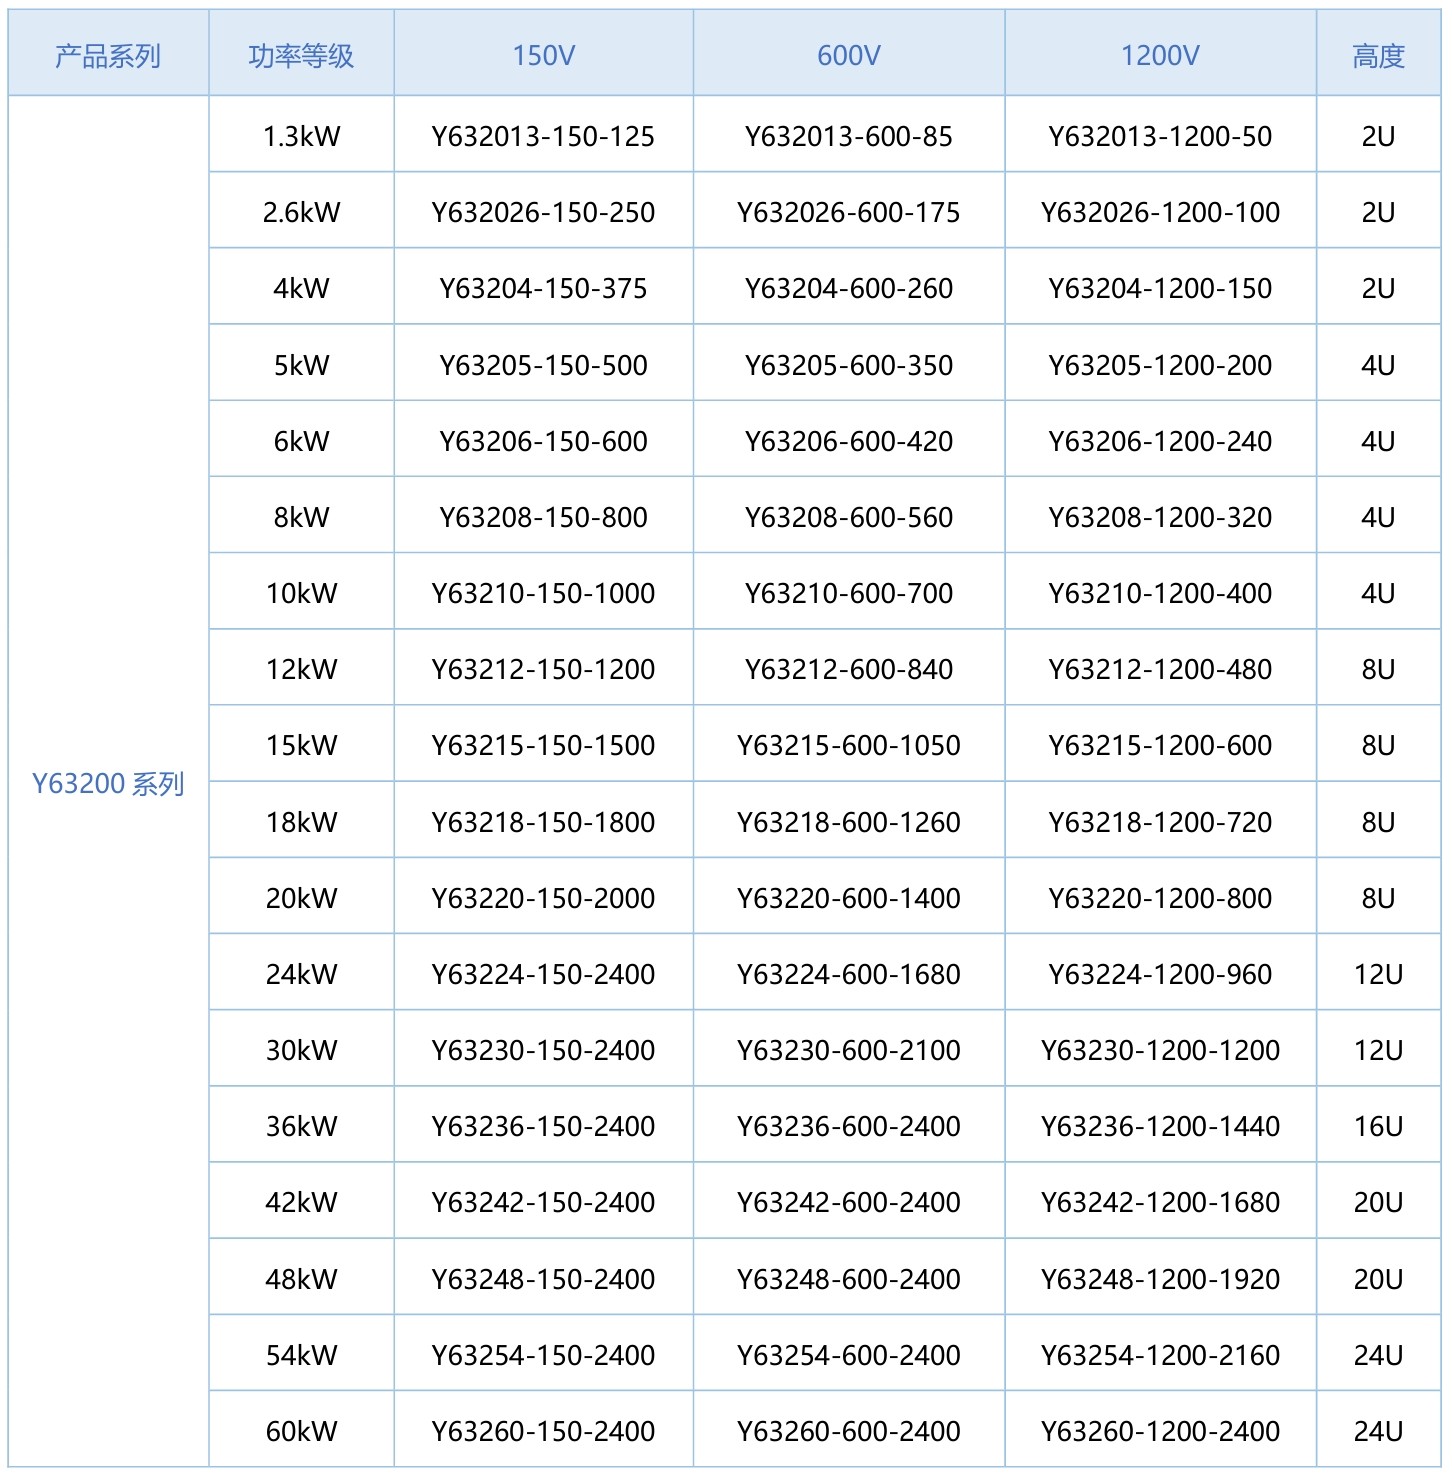This screenshot has width=1452, height=1480.
Task: Select model Y63230-1200-1200
Action: [1160, 1050]
